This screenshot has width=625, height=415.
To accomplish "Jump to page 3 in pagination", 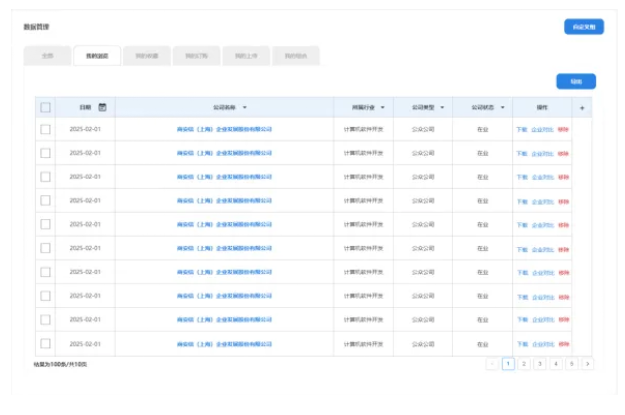I will click(x=540, y=364).
